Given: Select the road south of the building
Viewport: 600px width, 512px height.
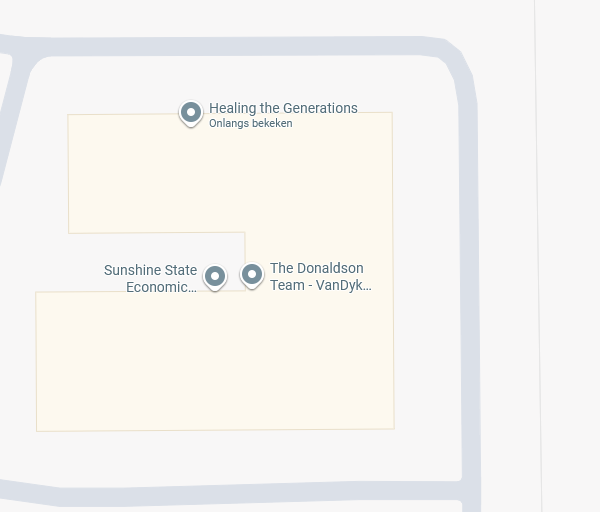Looking at the screenshot, I should click(250, 490).
